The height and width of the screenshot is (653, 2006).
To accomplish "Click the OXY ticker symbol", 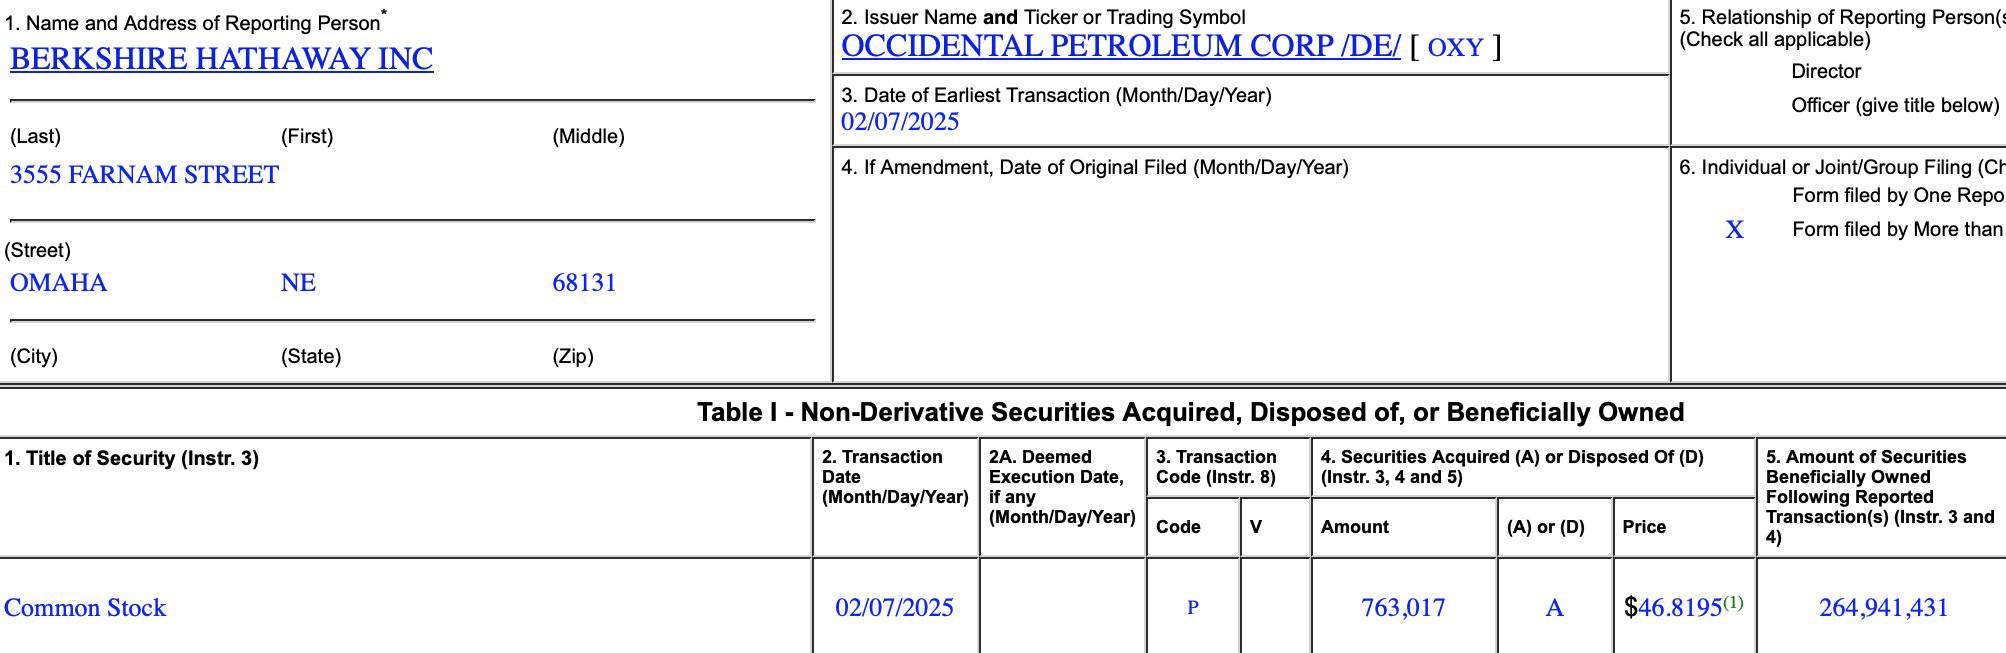I will (x=1456, y=47).
